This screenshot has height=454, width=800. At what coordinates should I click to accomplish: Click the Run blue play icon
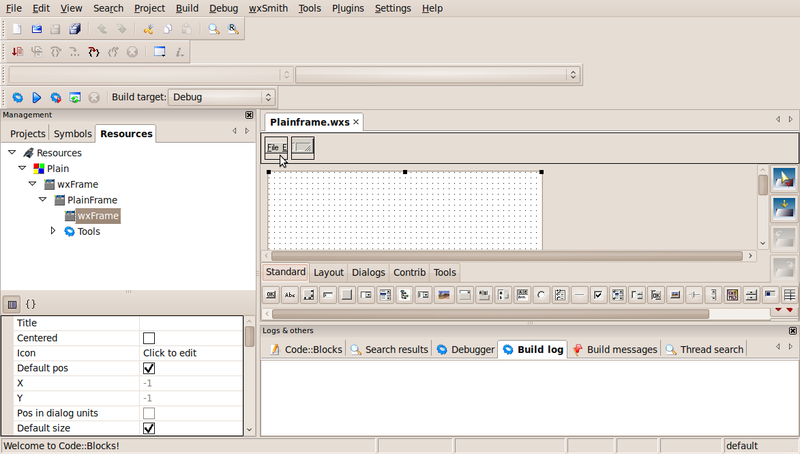[36, 97]
